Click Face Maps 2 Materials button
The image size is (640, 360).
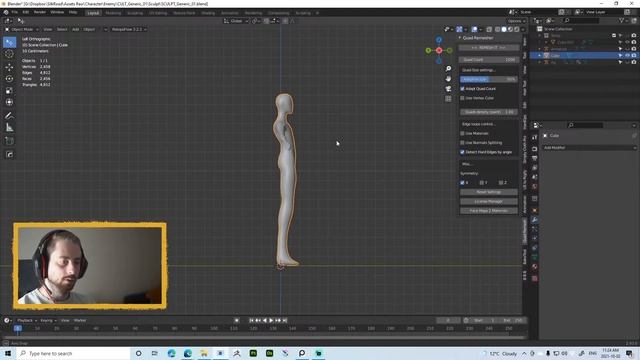coord(489,211)
